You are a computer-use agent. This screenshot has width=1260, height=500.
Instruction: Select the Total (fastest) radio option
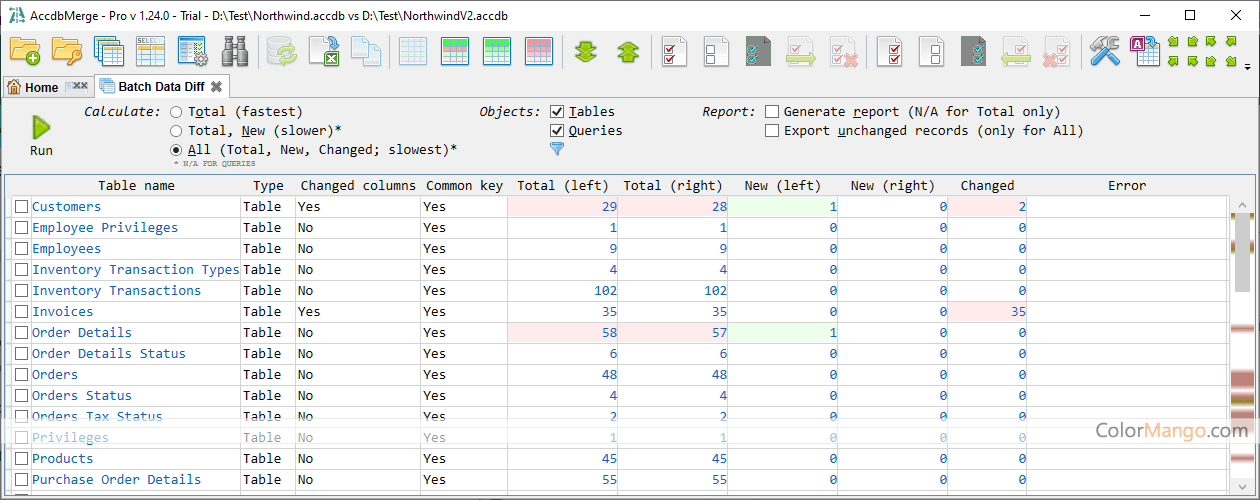(x=176, y=112)
